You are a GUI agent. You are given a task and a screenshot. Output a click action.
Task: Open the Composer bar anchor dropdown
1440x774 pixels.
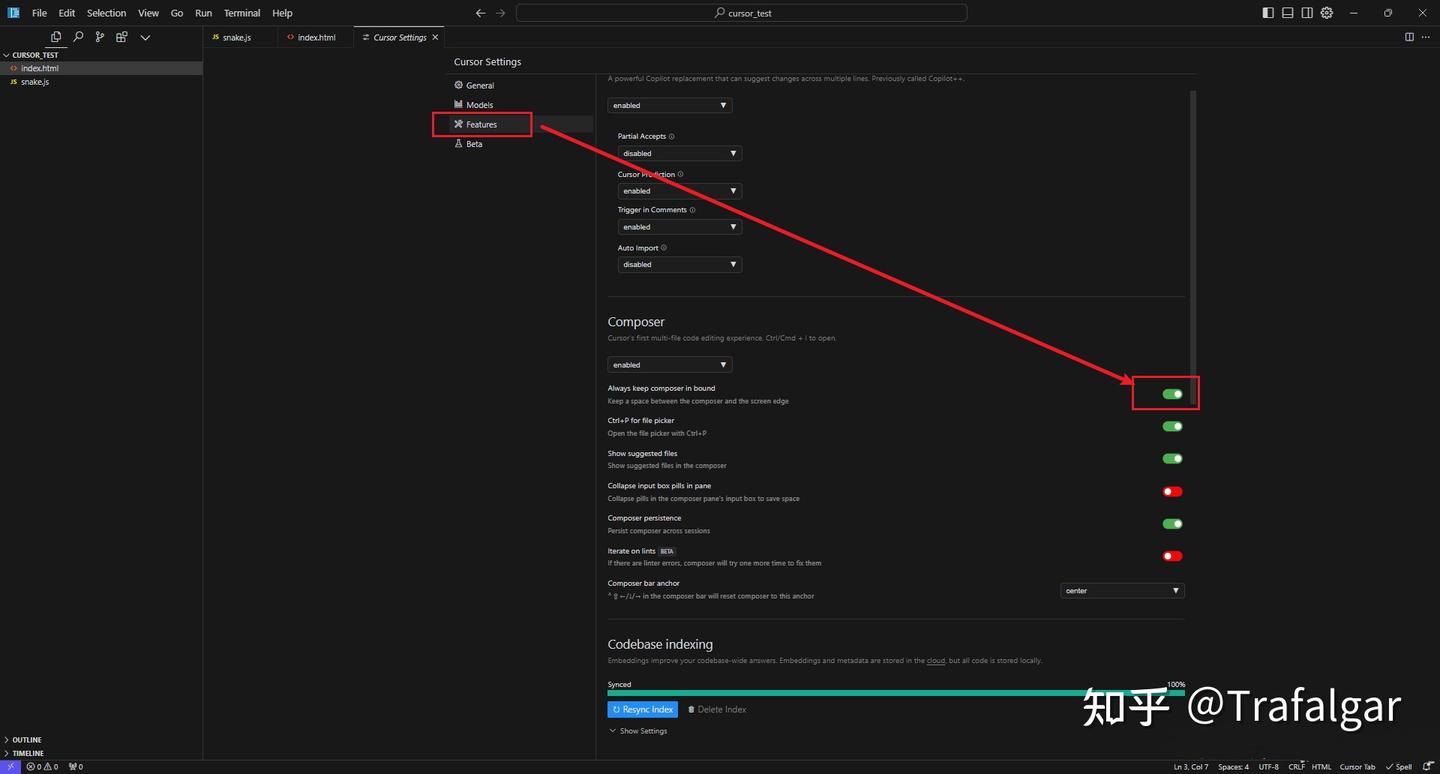point(1122,591)
